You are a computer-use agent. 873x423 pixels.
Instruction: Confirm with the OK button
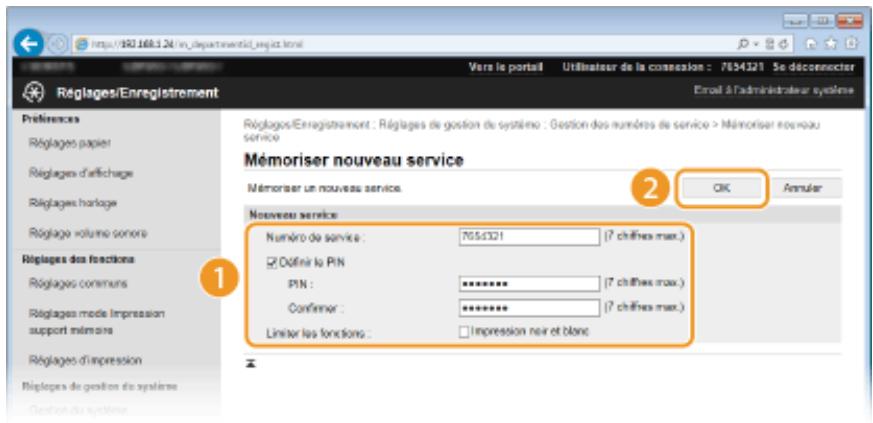(x=722, y=188)
